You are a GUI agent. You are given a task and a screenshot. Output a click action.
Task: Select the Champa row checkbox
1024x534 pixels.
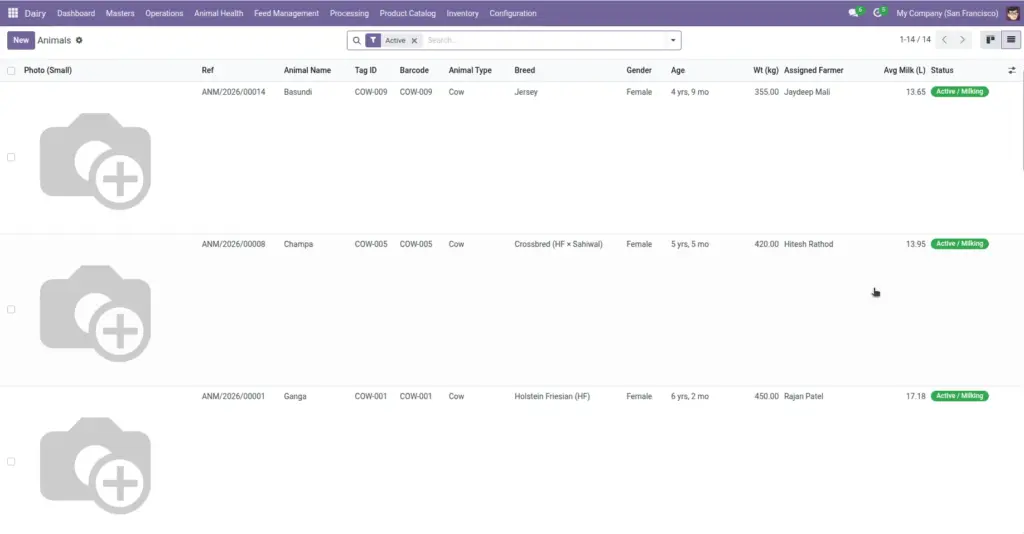point(11,309)
